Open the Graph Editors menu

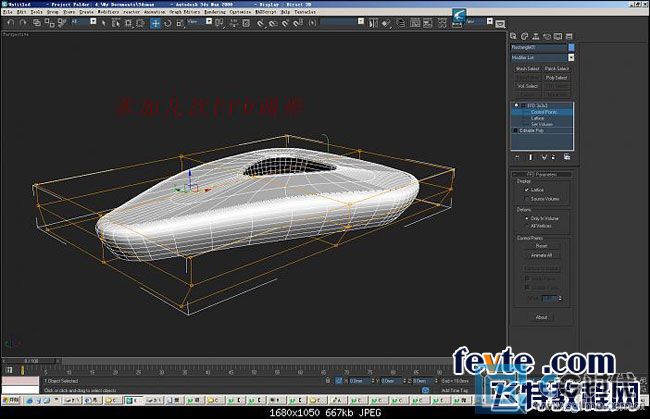(x=184, y=12)
